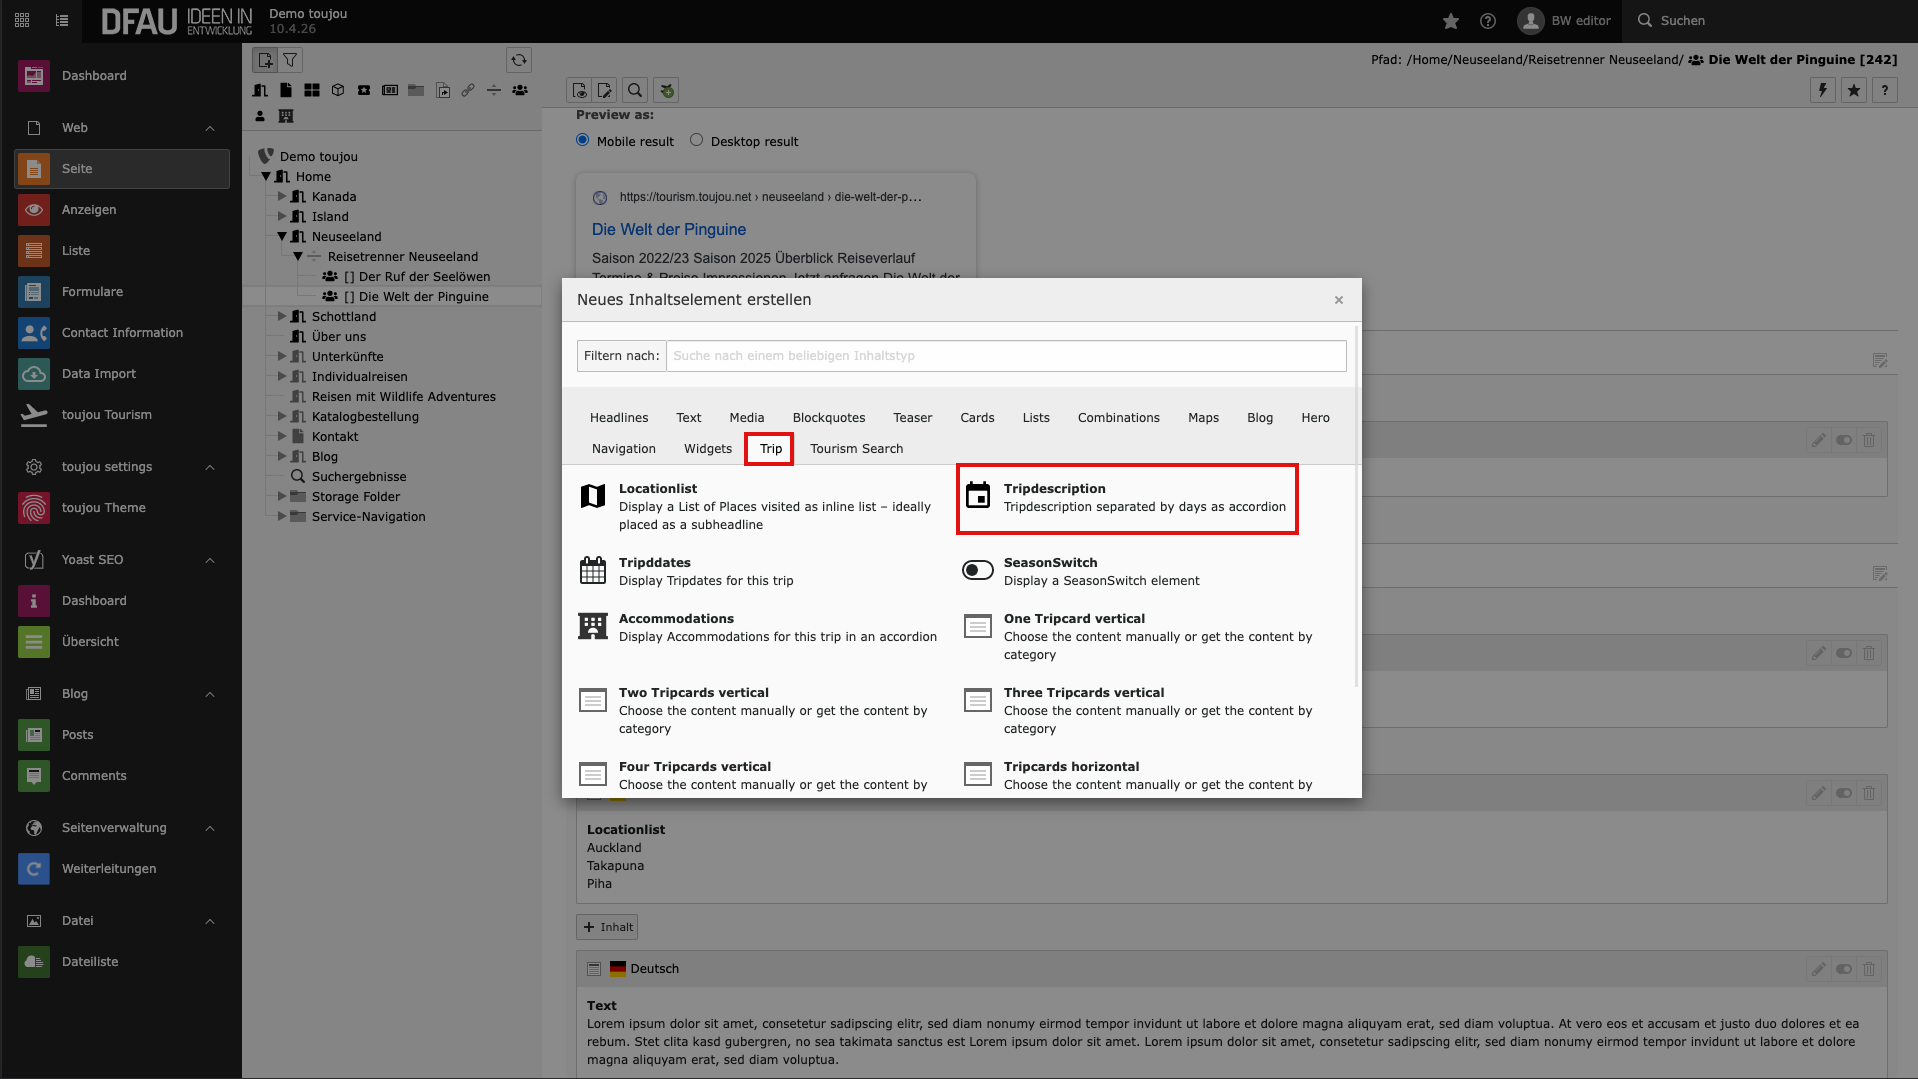
Task: Click the Tripddates calendar icon
Action: click(x=593, y=571)
